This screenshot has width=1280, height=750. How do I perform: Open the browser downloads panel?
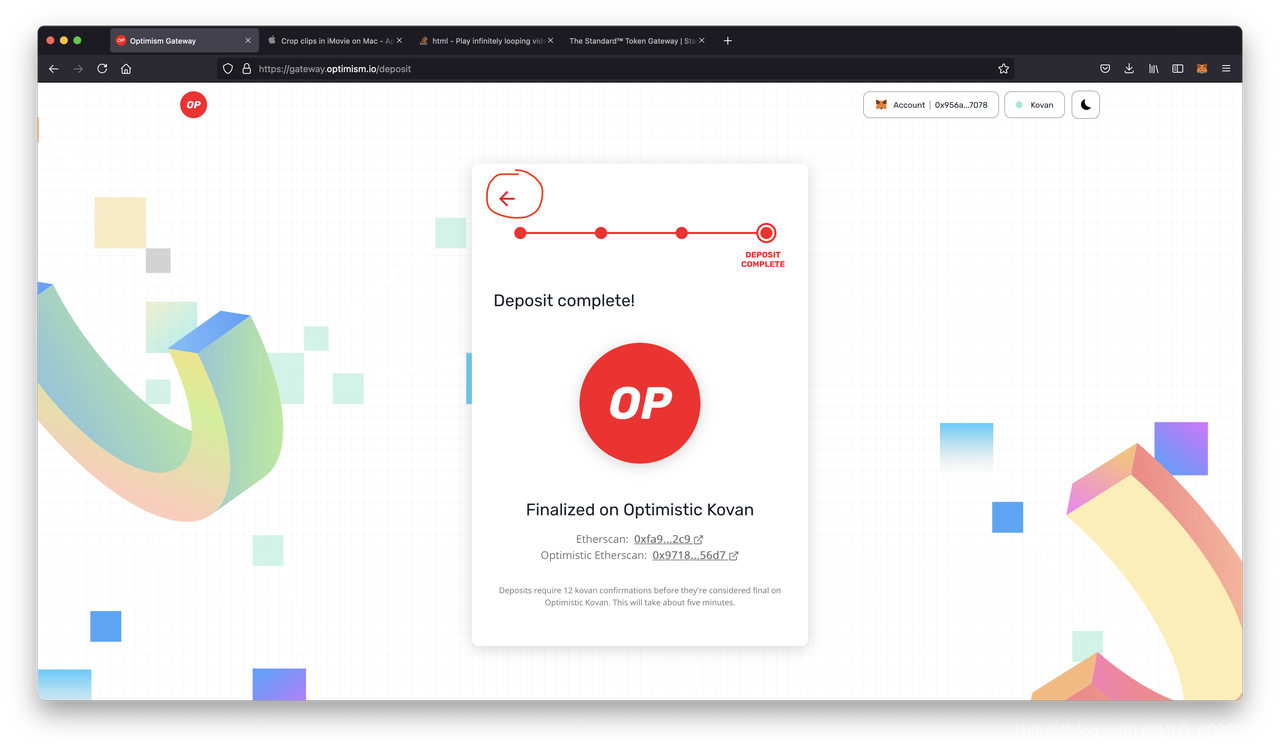coord(1129,69)
